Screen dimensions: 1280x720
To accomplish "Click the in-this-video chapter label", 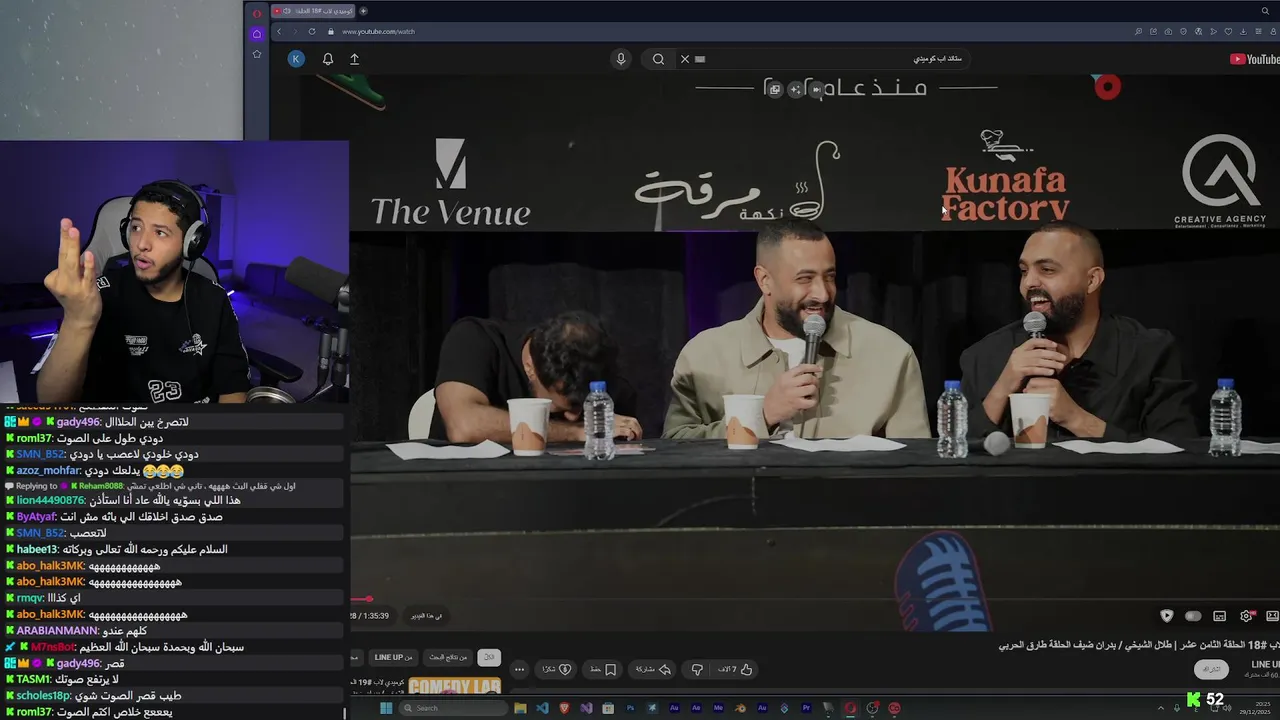I will point(426,616).
